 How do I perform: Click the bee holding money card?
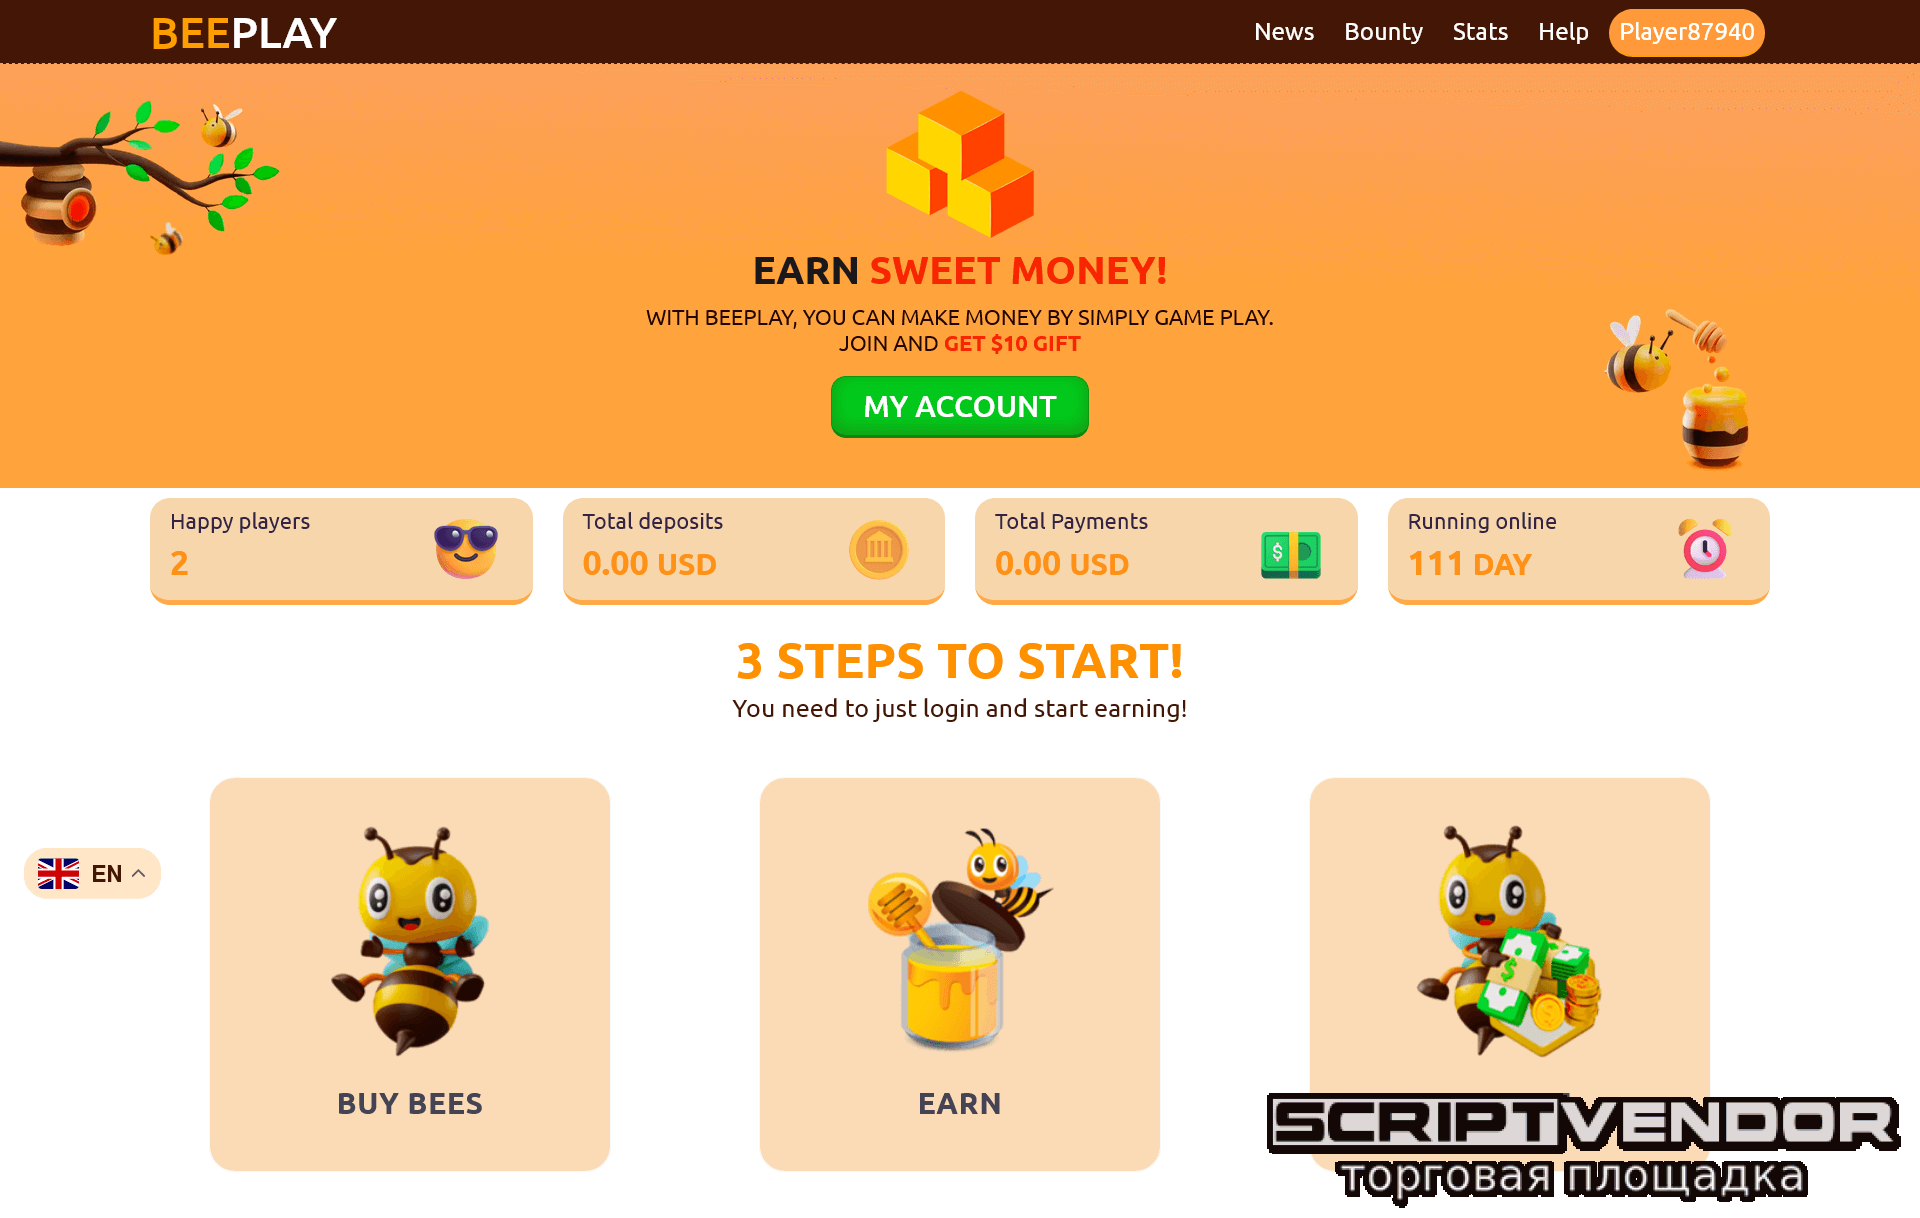point(1510,940)
